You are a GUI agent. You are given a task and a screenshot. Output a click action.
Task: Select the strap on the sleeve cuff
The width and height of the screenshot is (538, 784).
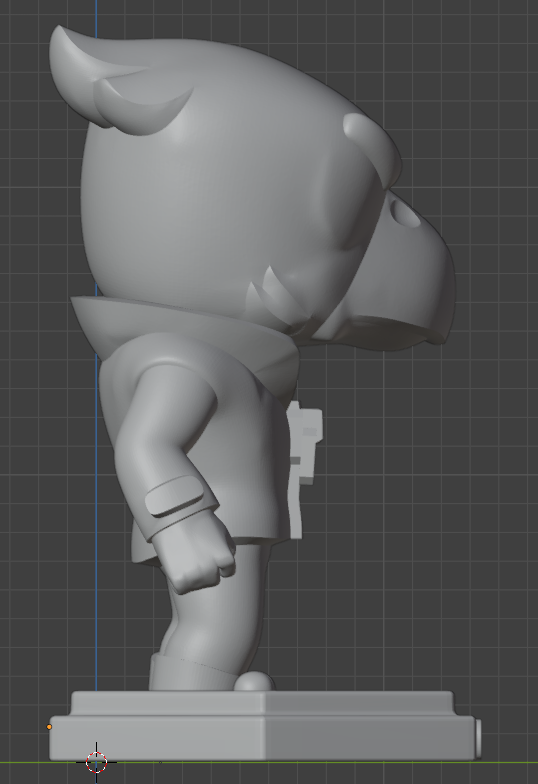pyautogui.click(x=174, y=496)
